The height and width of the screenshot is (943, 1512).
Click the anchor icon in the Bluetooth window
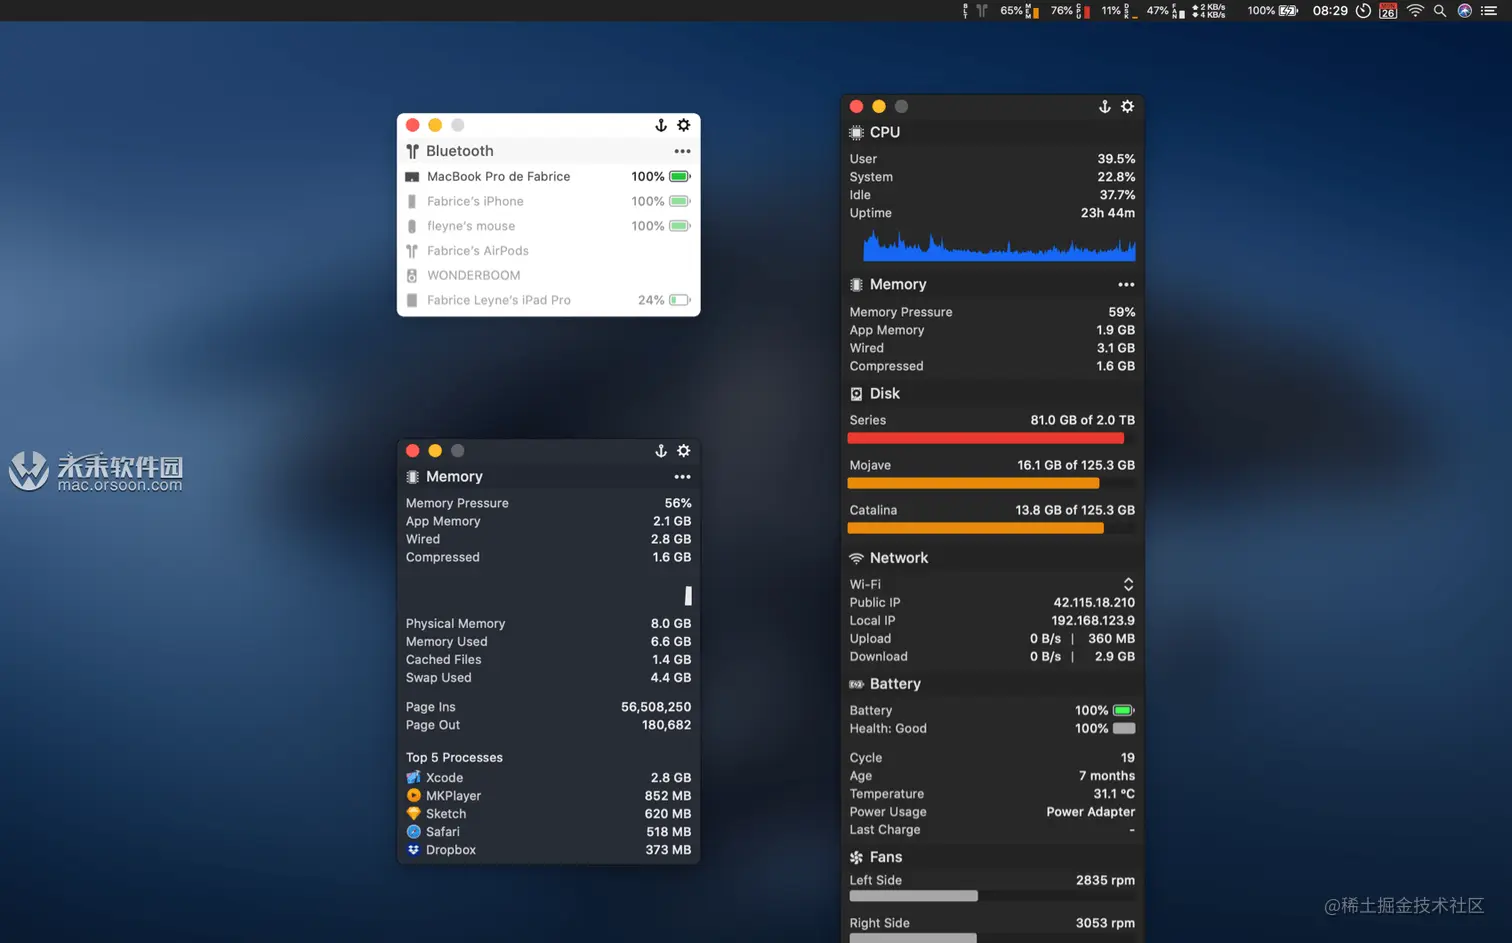click(661, 125)
